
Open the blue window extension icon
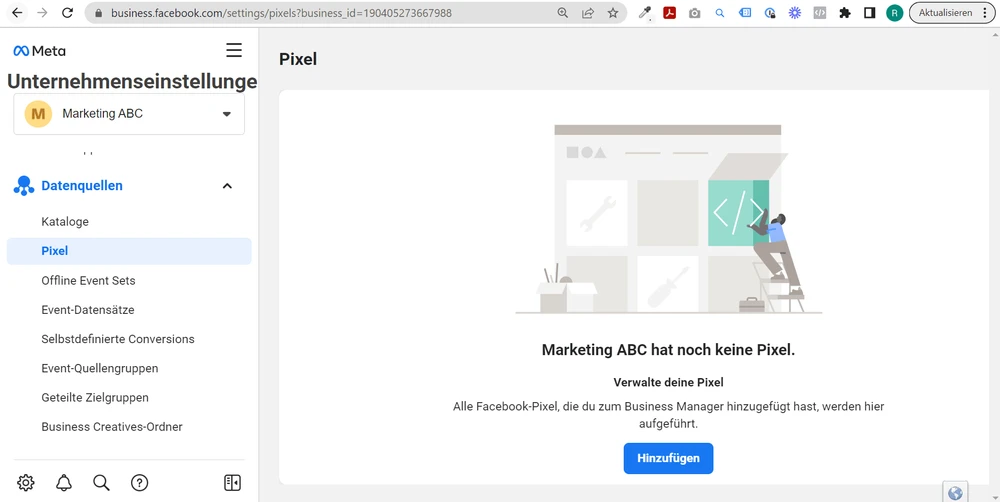(745, 13)
